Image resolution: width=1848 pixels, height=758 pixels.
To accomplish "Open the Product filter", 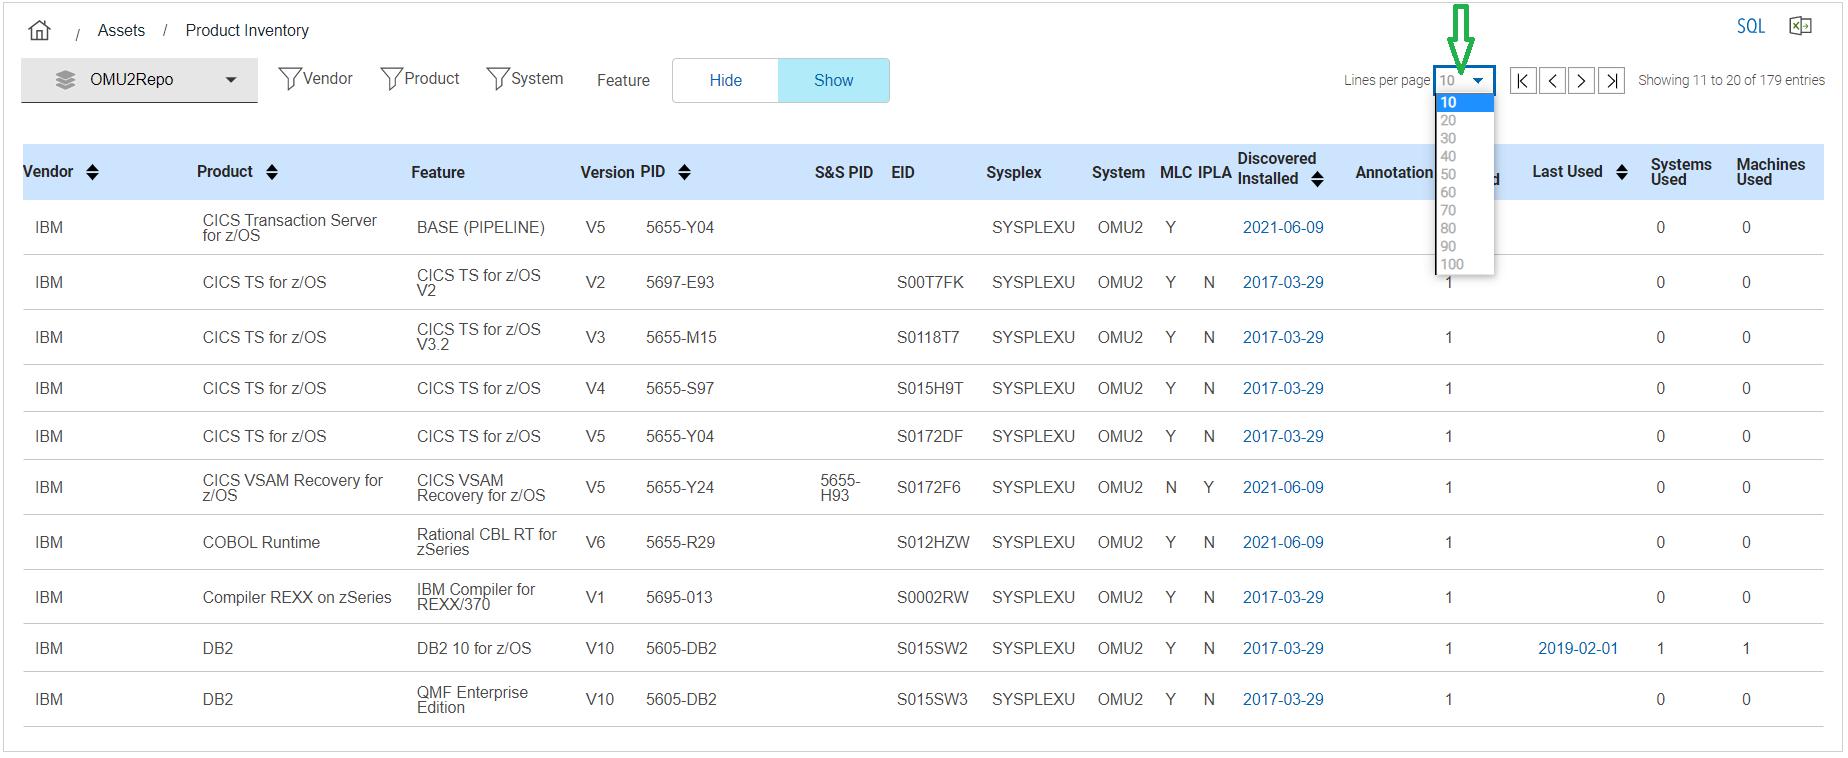I will (x=420, y=79).
